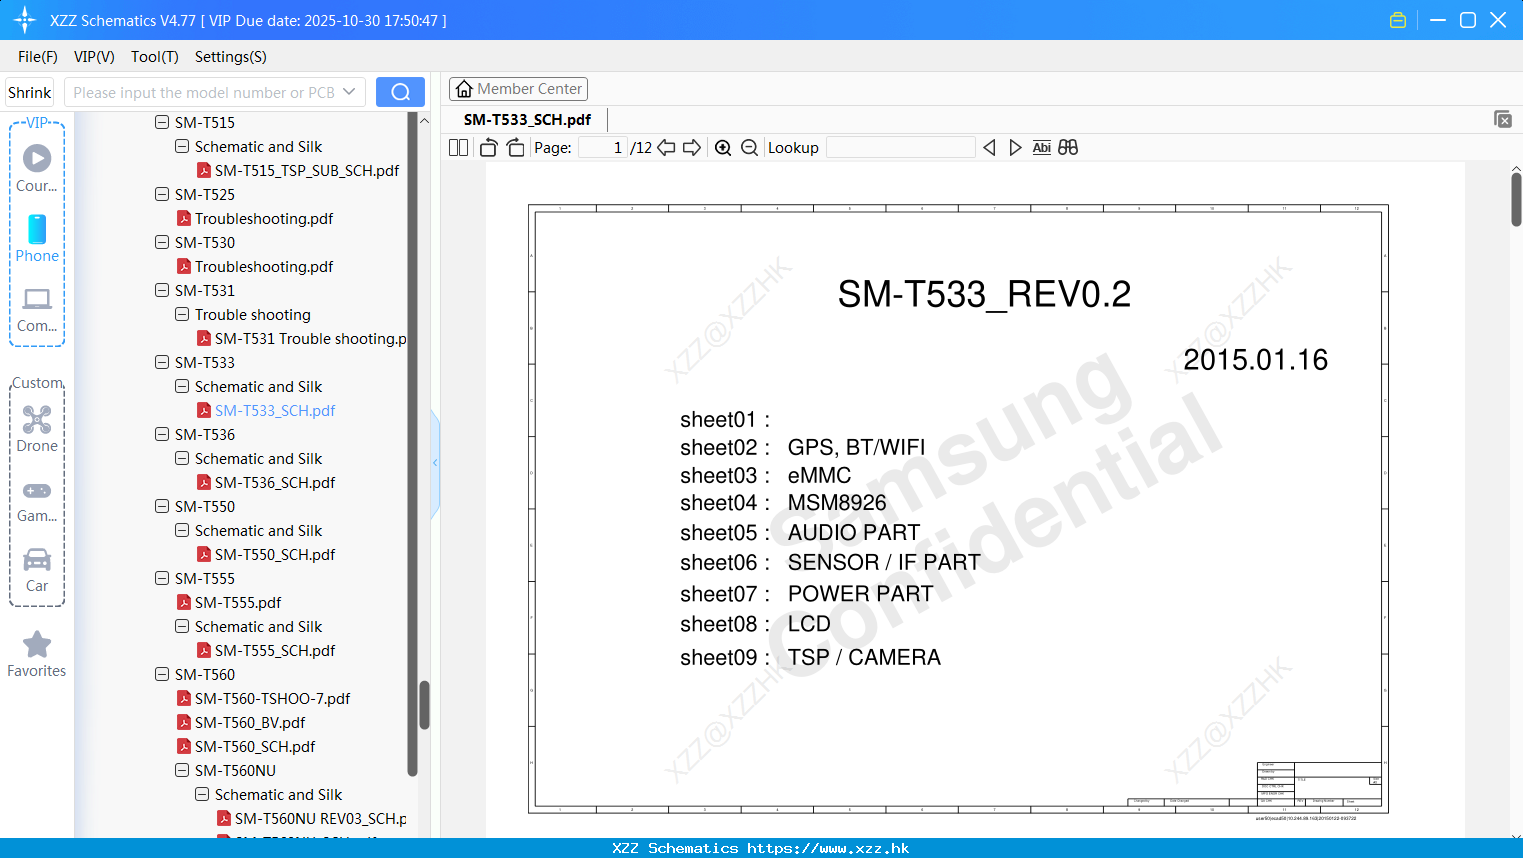Collapse Trouble shooting folder under SM-T531

pos(182,314)
